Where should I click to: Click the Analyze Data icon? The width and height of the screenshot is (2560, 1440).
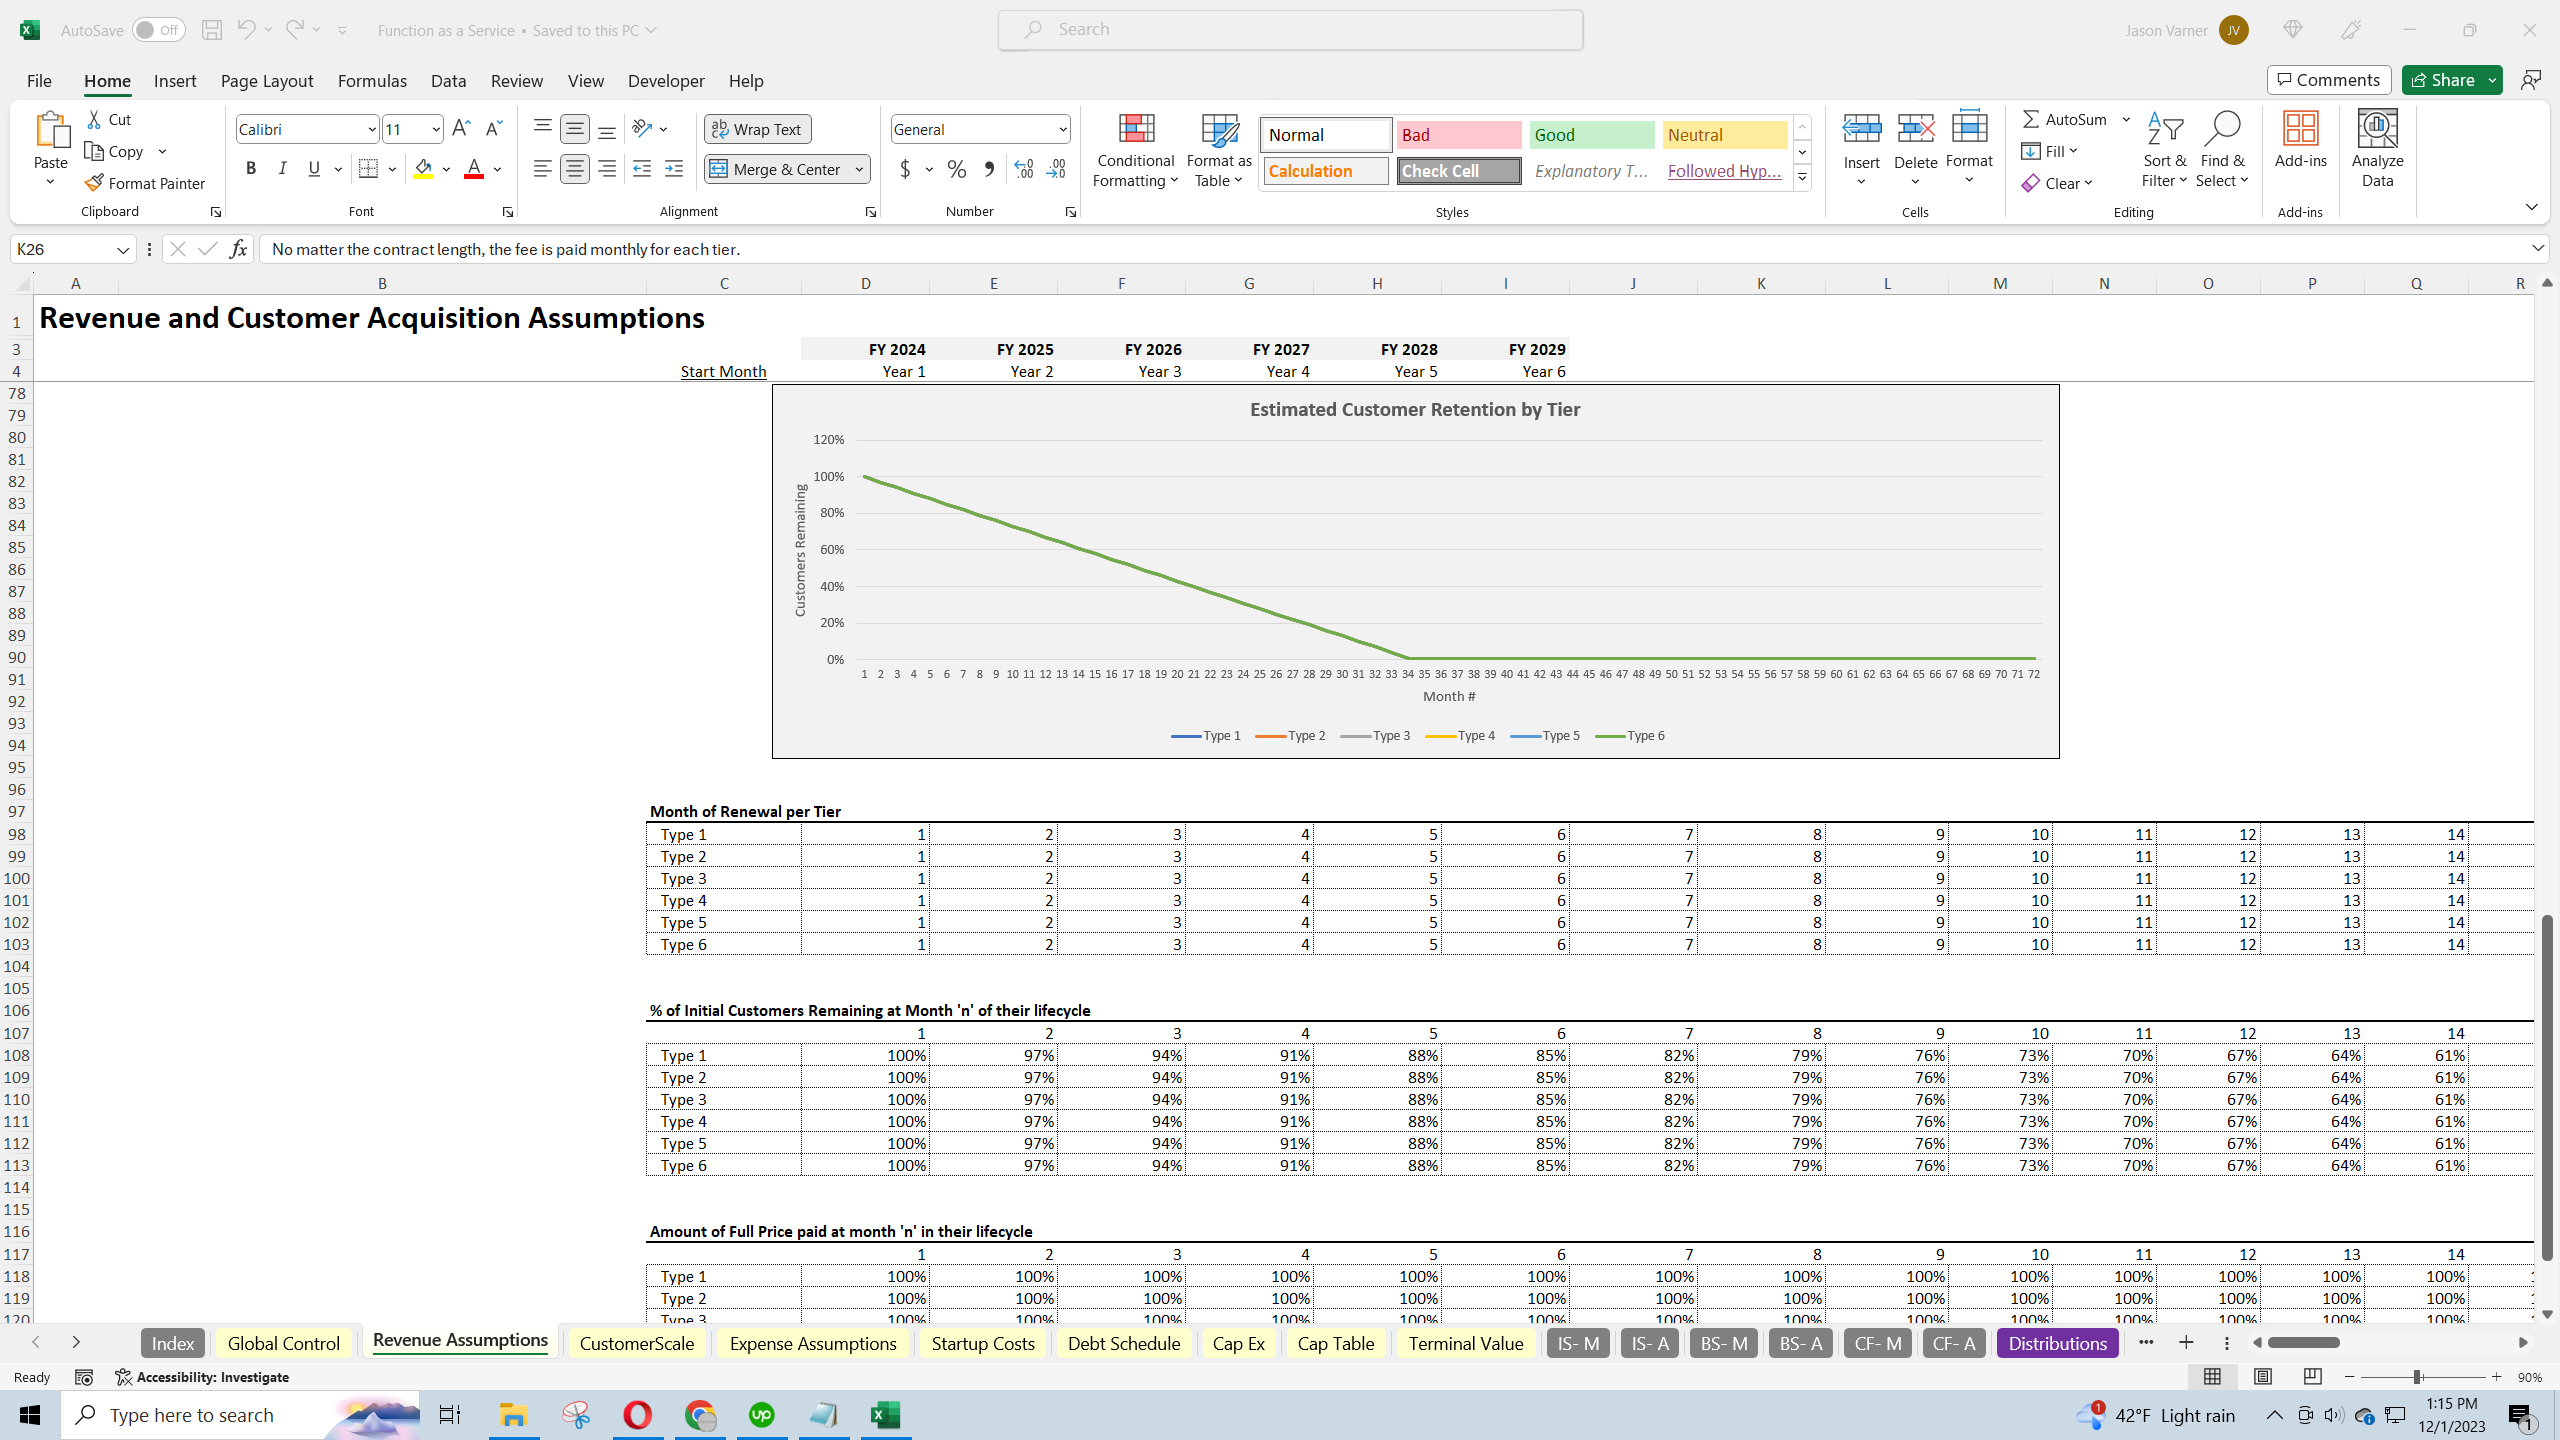2377,130
